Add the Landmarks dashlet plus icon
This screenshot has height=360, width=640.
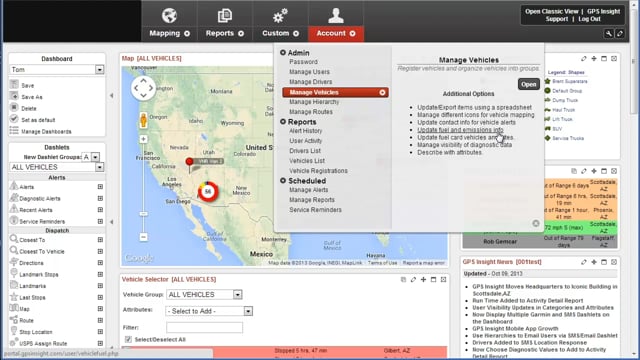click(100, 286)
